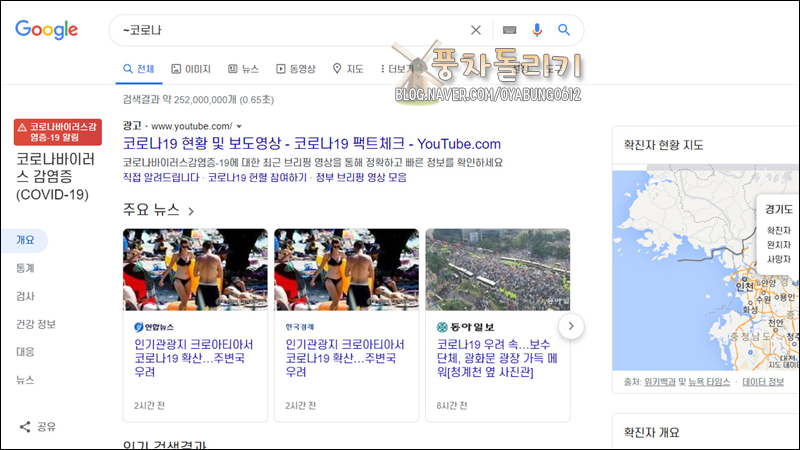Open the 코로나19 현황 및 보도영상 YouTube ad link
The image size is (800, 450).
click(312, 144)
